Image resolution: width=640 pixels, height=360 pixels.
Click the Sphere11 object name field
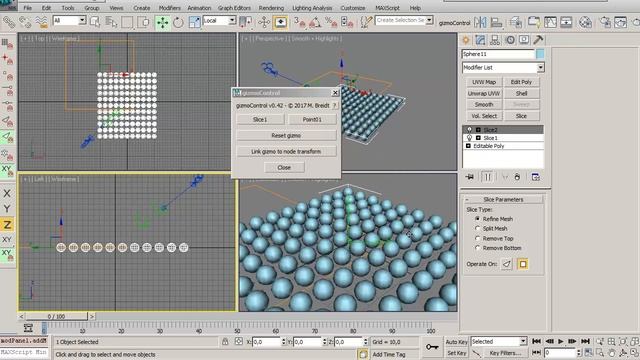(x=498, y=54)
